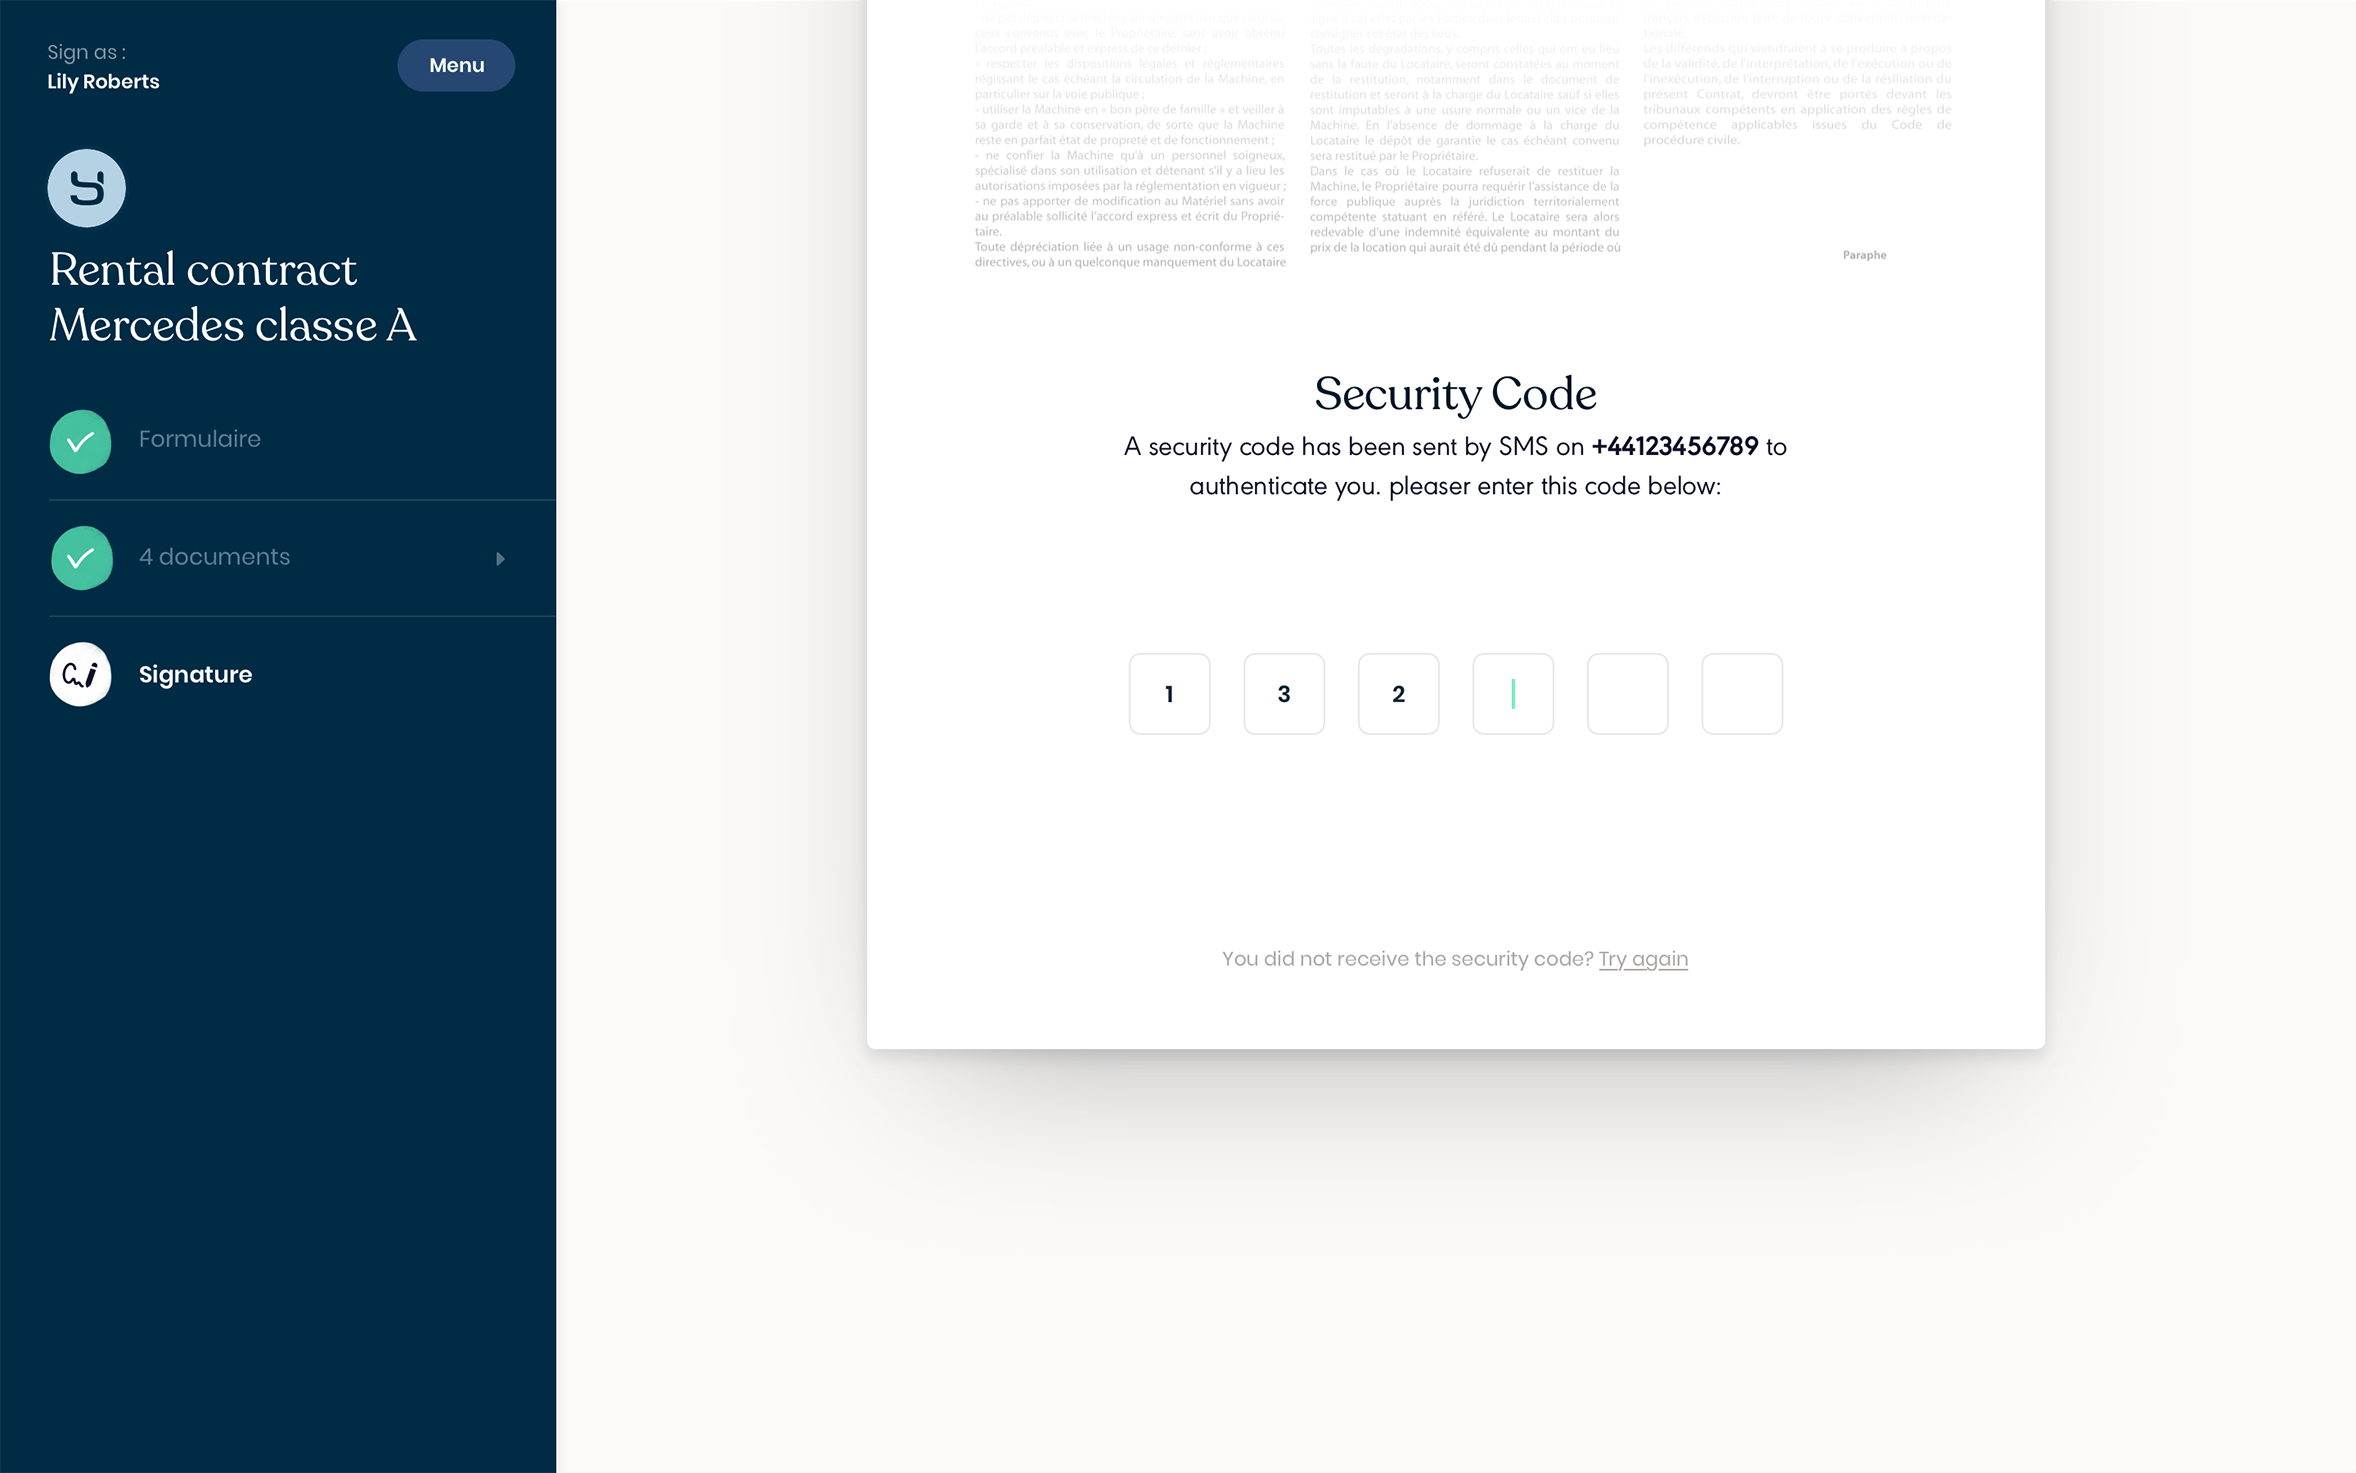2356x1473 pixels.
Task: Click the Signature step icon
Action: point(80,674)
